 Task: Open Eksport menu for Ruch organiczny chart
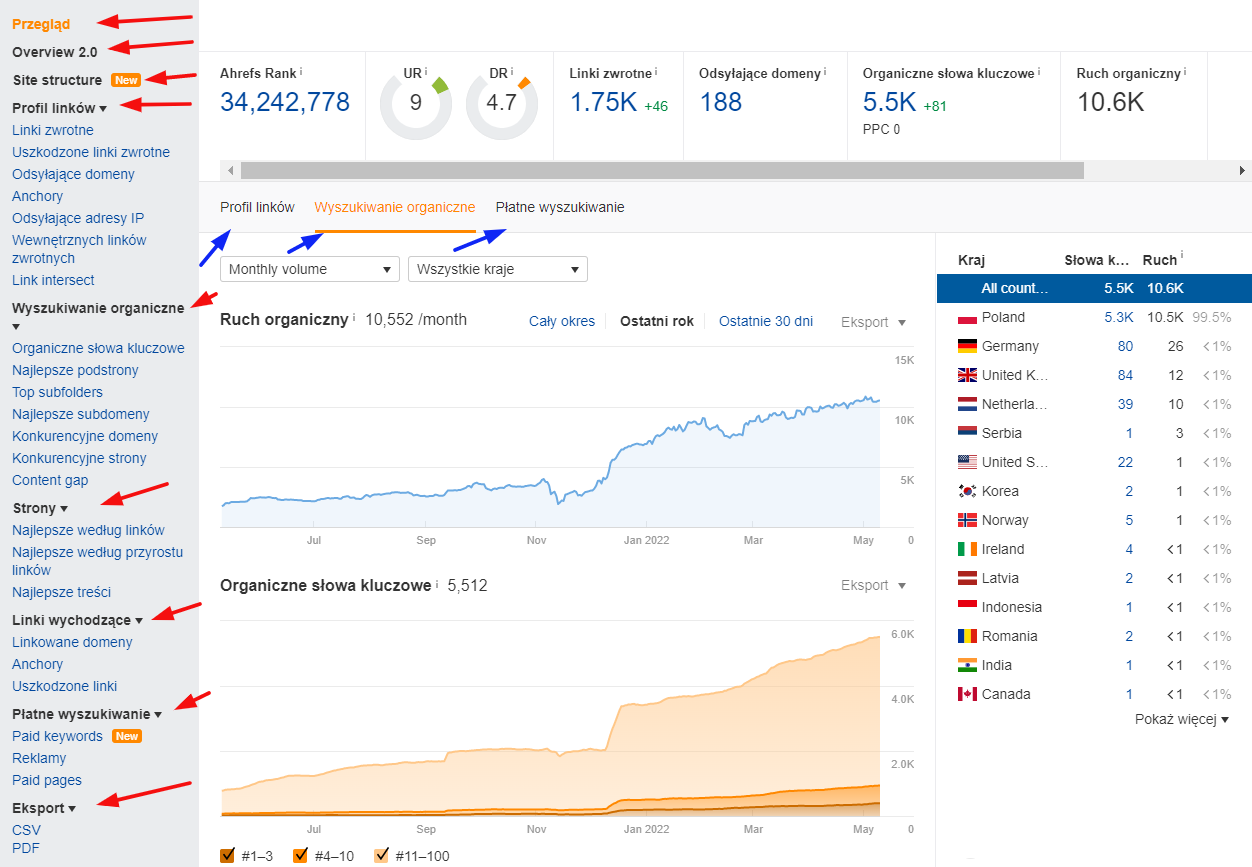tap(873, 322)
